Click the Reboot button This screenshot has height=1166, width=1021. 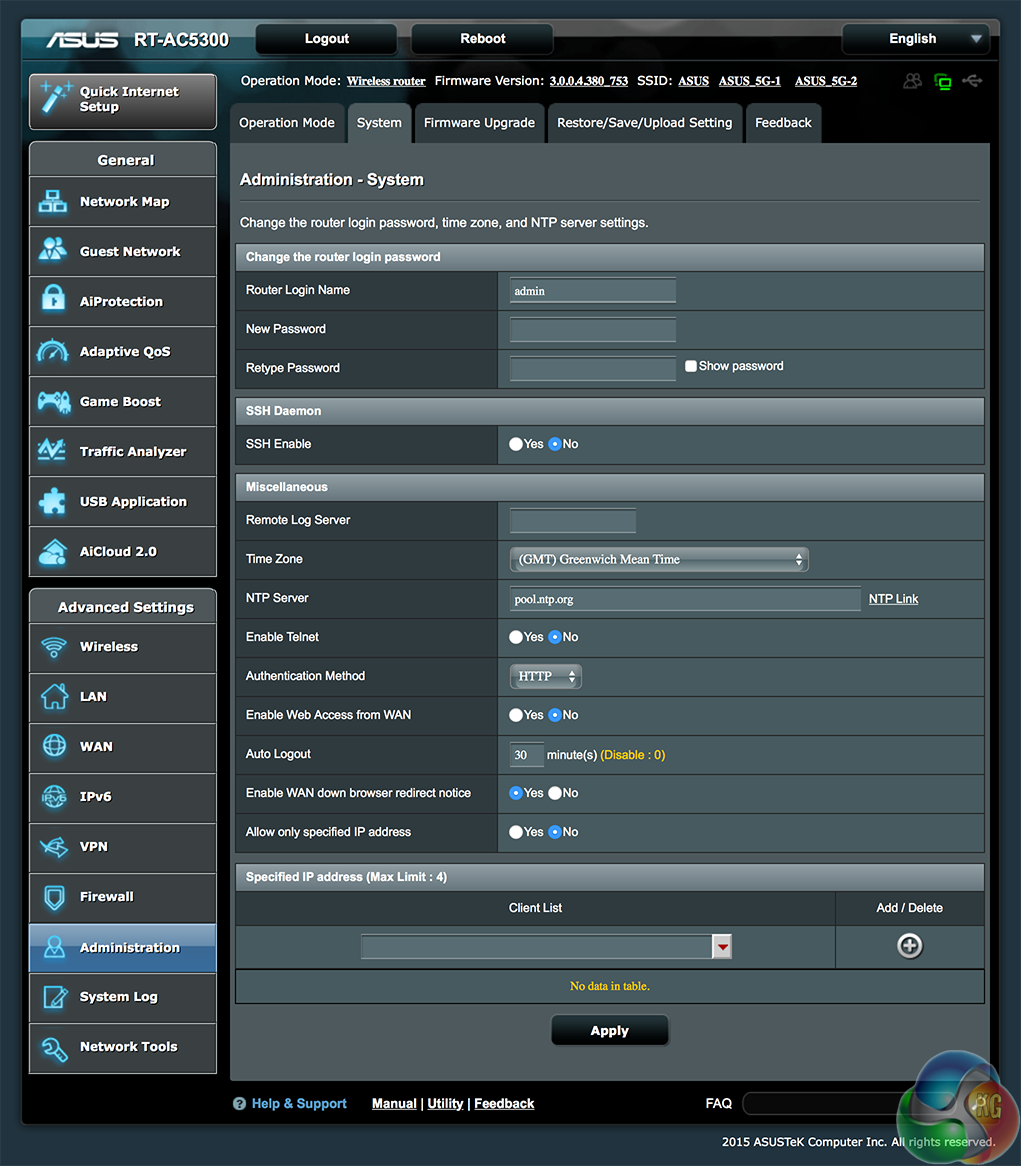[483, 39]
